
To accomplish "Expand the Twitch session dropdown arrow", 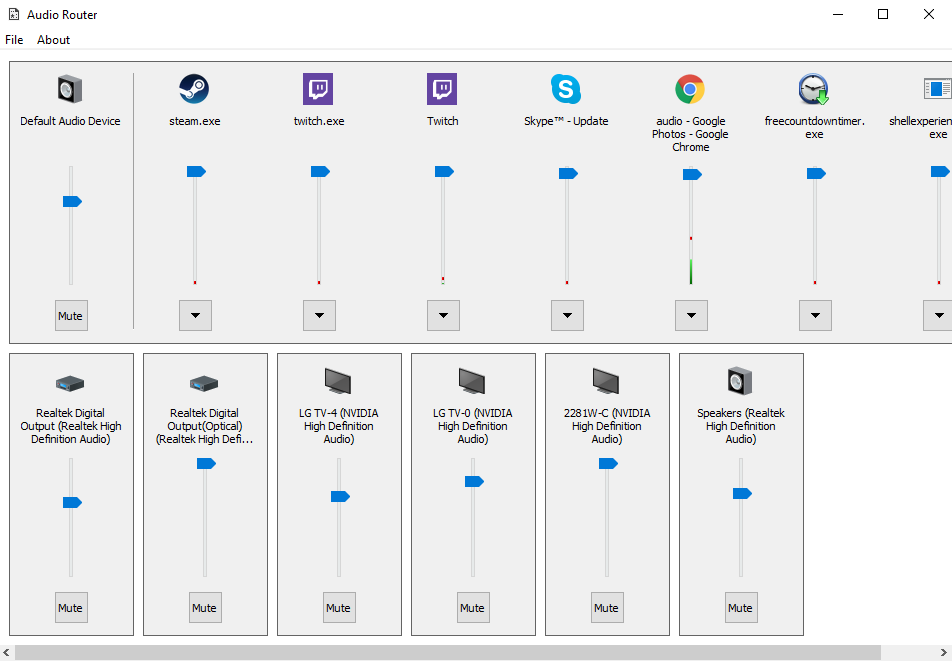I will (443, 316).
